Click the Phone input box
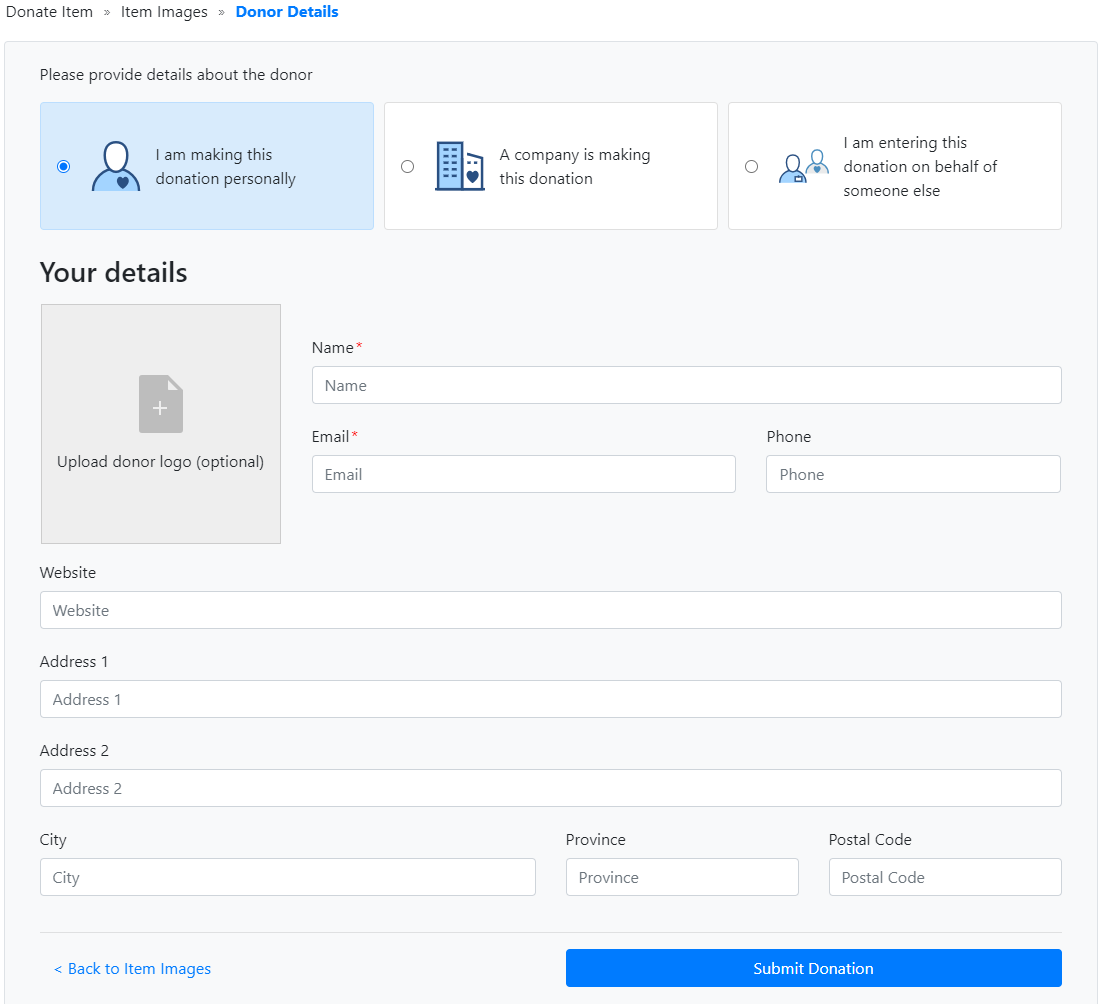Viewport: 1098px width, 1004px height. [912, 474]
